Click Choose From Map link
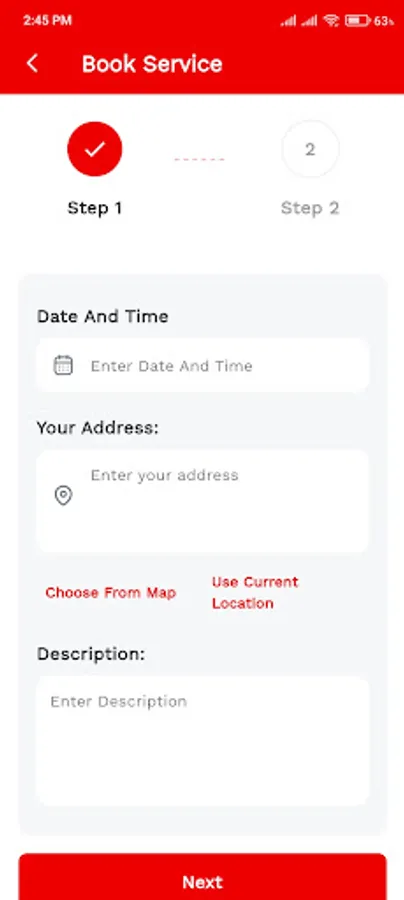 (111, 592)
